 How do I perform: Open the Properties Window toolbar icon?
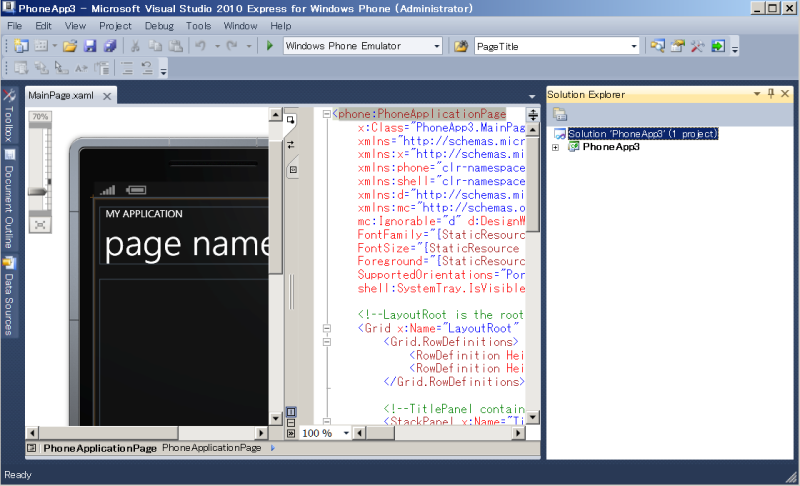coord(677,46)
